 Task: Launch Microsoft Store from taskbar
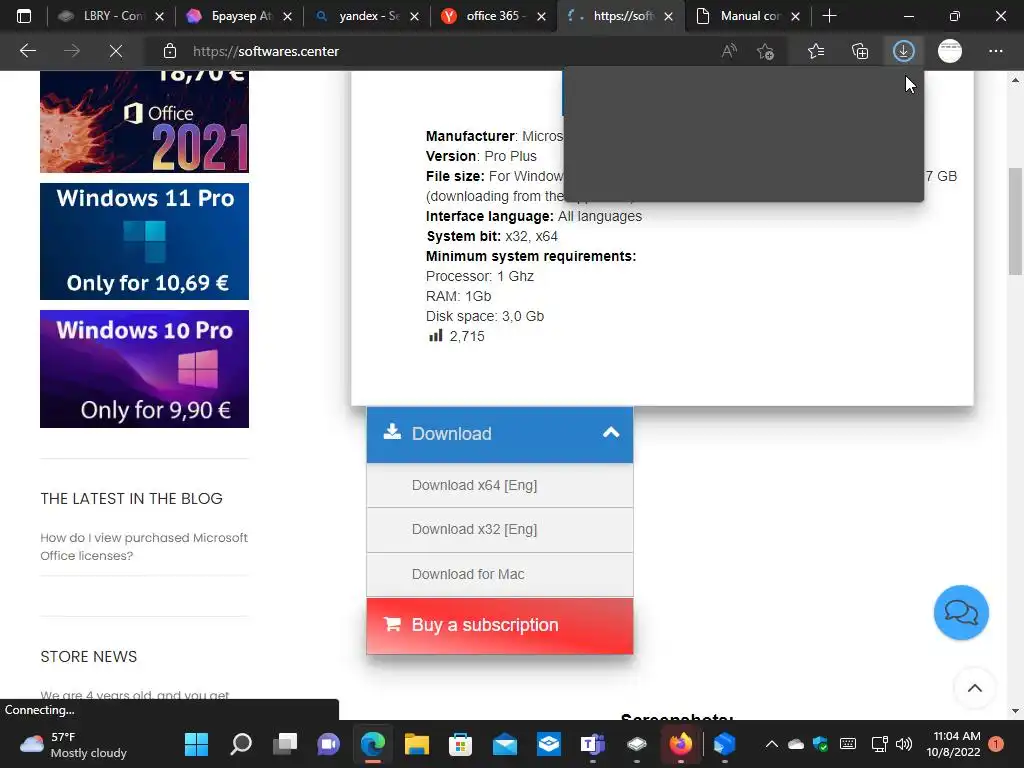(x=460, y=744)
